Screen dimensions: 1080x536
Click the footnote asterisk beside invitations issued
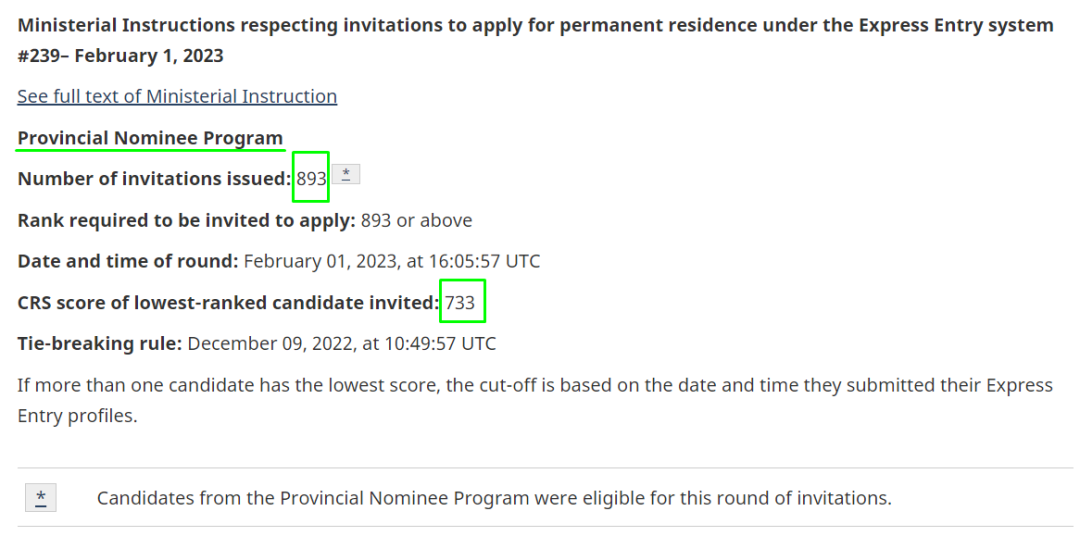tap(345, 175)
